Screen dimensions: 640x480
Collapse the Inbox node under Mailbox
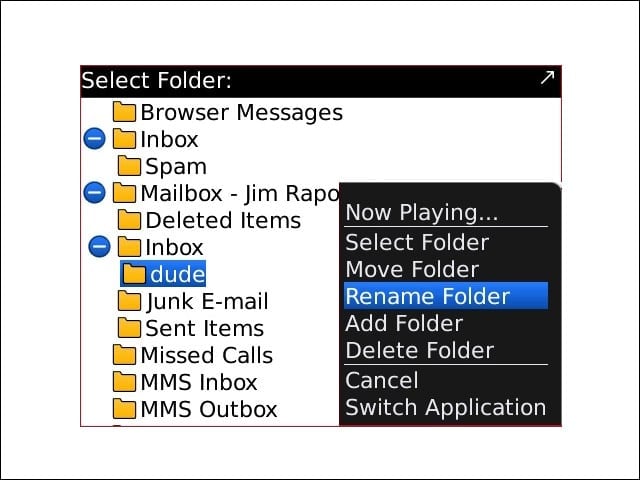pyautogui.click(x=99, y=246)
